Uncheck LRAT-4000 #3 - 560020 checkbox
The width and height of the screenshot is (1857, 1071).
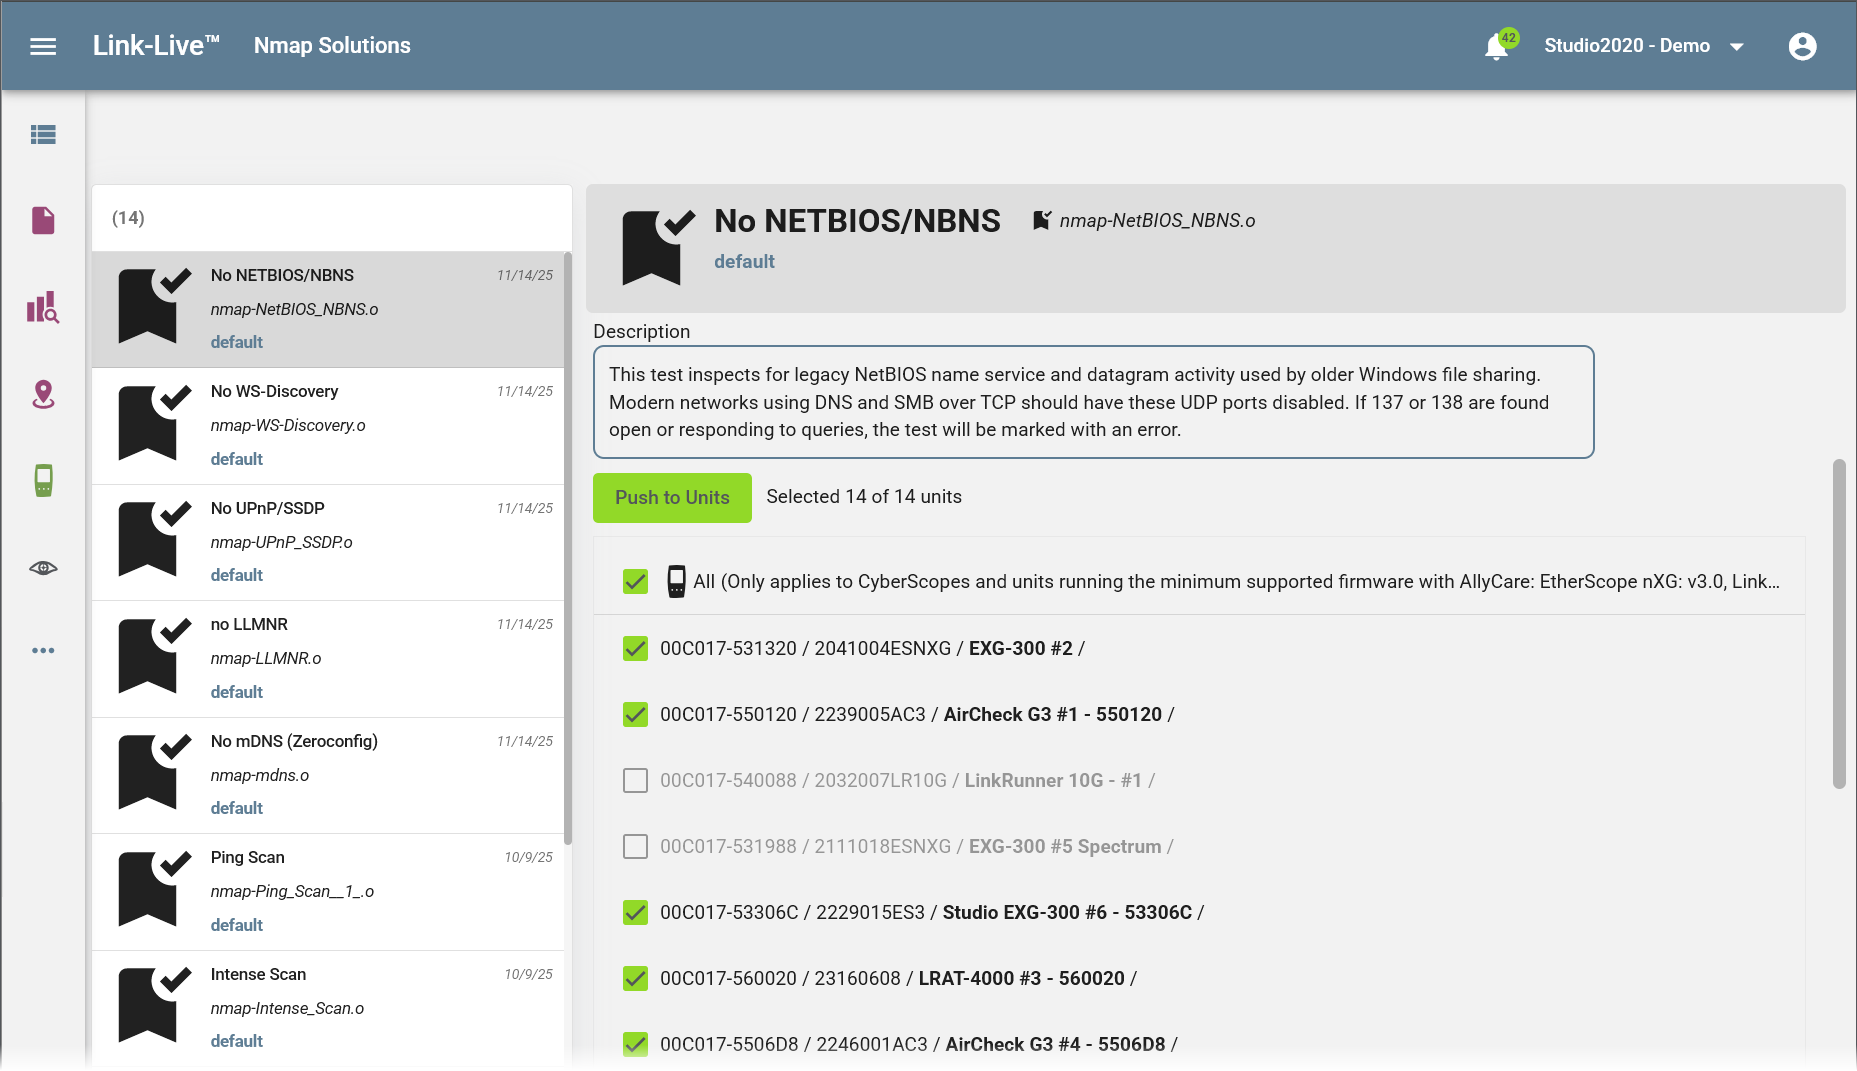635,978
